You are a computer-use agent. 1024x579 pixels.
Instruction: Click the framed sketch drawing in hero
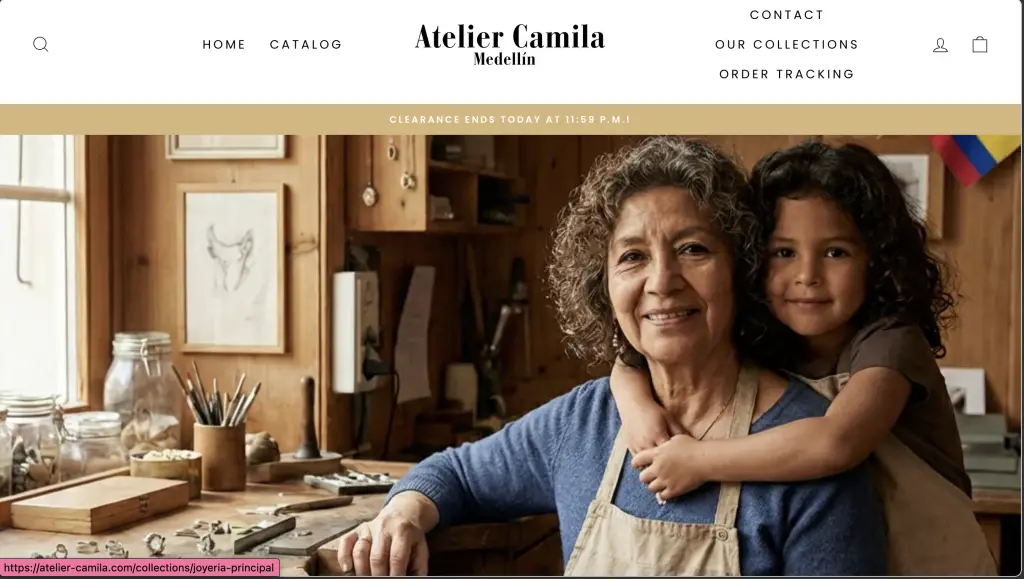coord(232,268)
